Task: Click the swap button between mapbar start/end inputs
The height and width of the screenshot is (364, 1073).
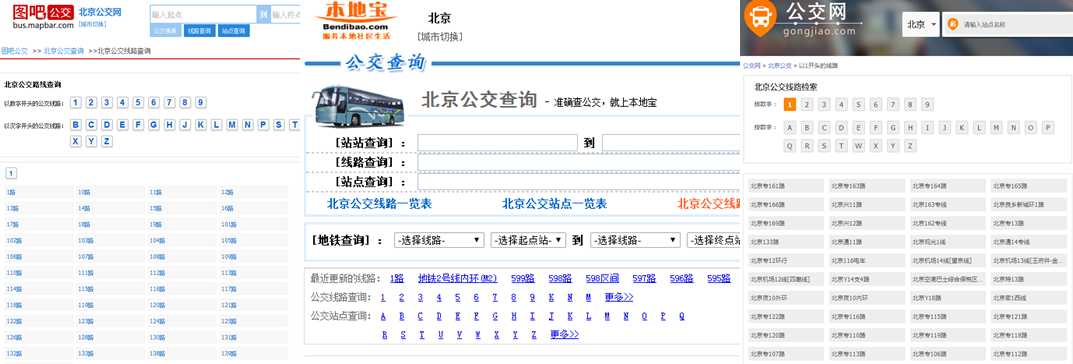Action: (263, 14)
